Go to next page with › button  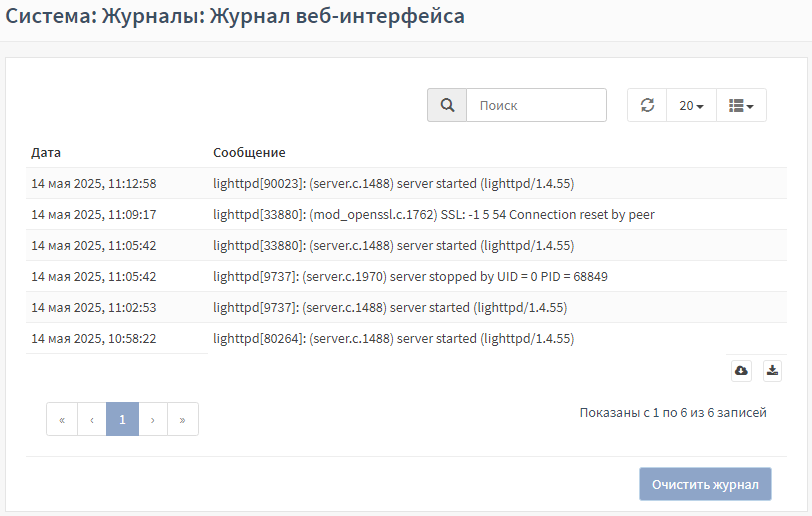click(x=153, y=419)
